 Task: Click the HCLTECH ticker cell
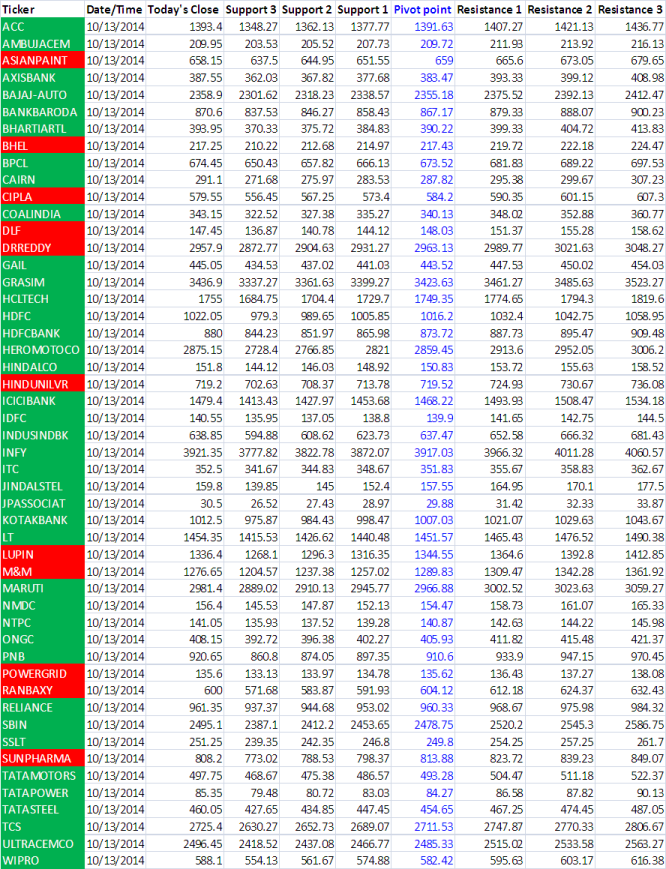43,299
